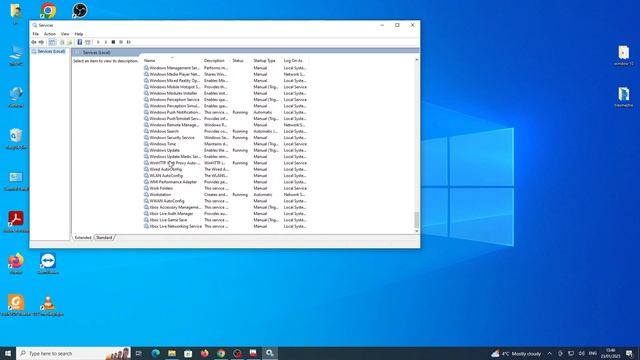Select the Windows Search service row
Viewport: 640px width, 360px height.
pyautogui.click(x=225, y=131)
